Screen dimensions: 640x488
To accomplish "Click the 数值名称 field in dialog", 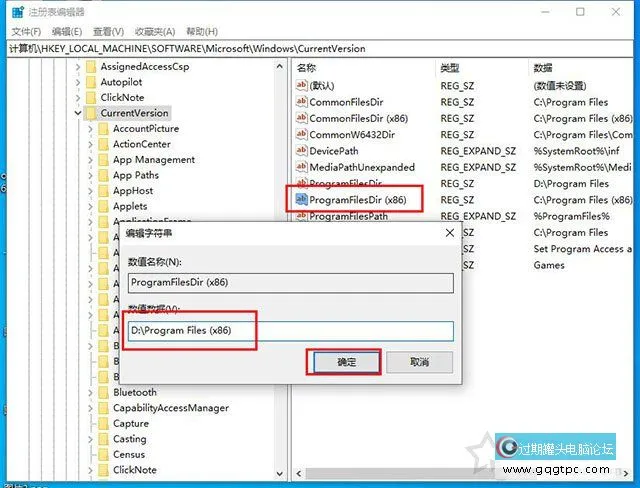I will coord(291,283).
